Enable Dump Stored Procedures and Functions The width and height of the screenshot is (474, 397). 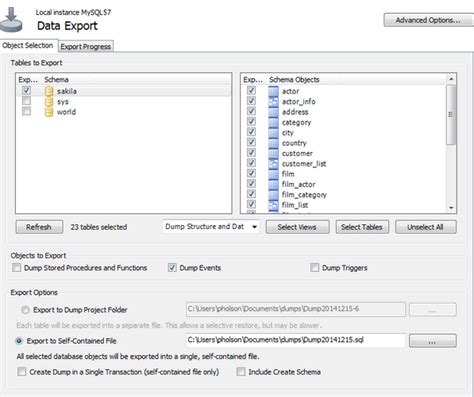(x=16, y=267)
